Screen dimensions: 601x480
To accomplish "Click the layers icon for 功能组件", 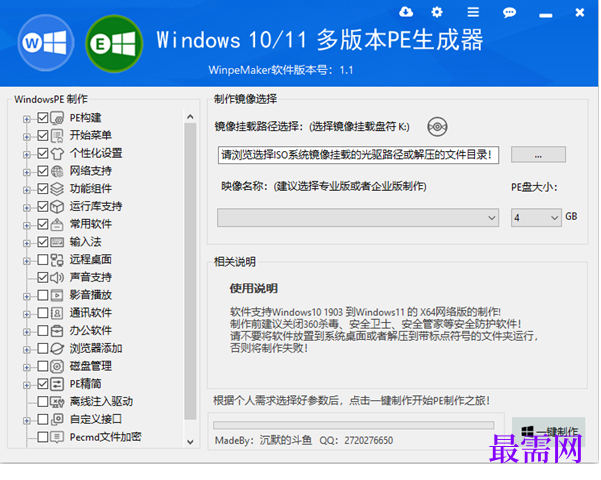I will 57,189.
